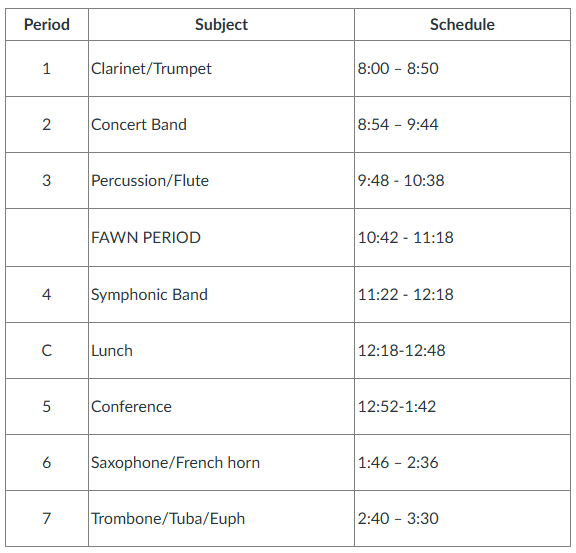Image resolution: width=576 pixels, height=553 pixels.
Task: Select the 10:42 - 11:18 time cell
Action: [x=462, y=238]
